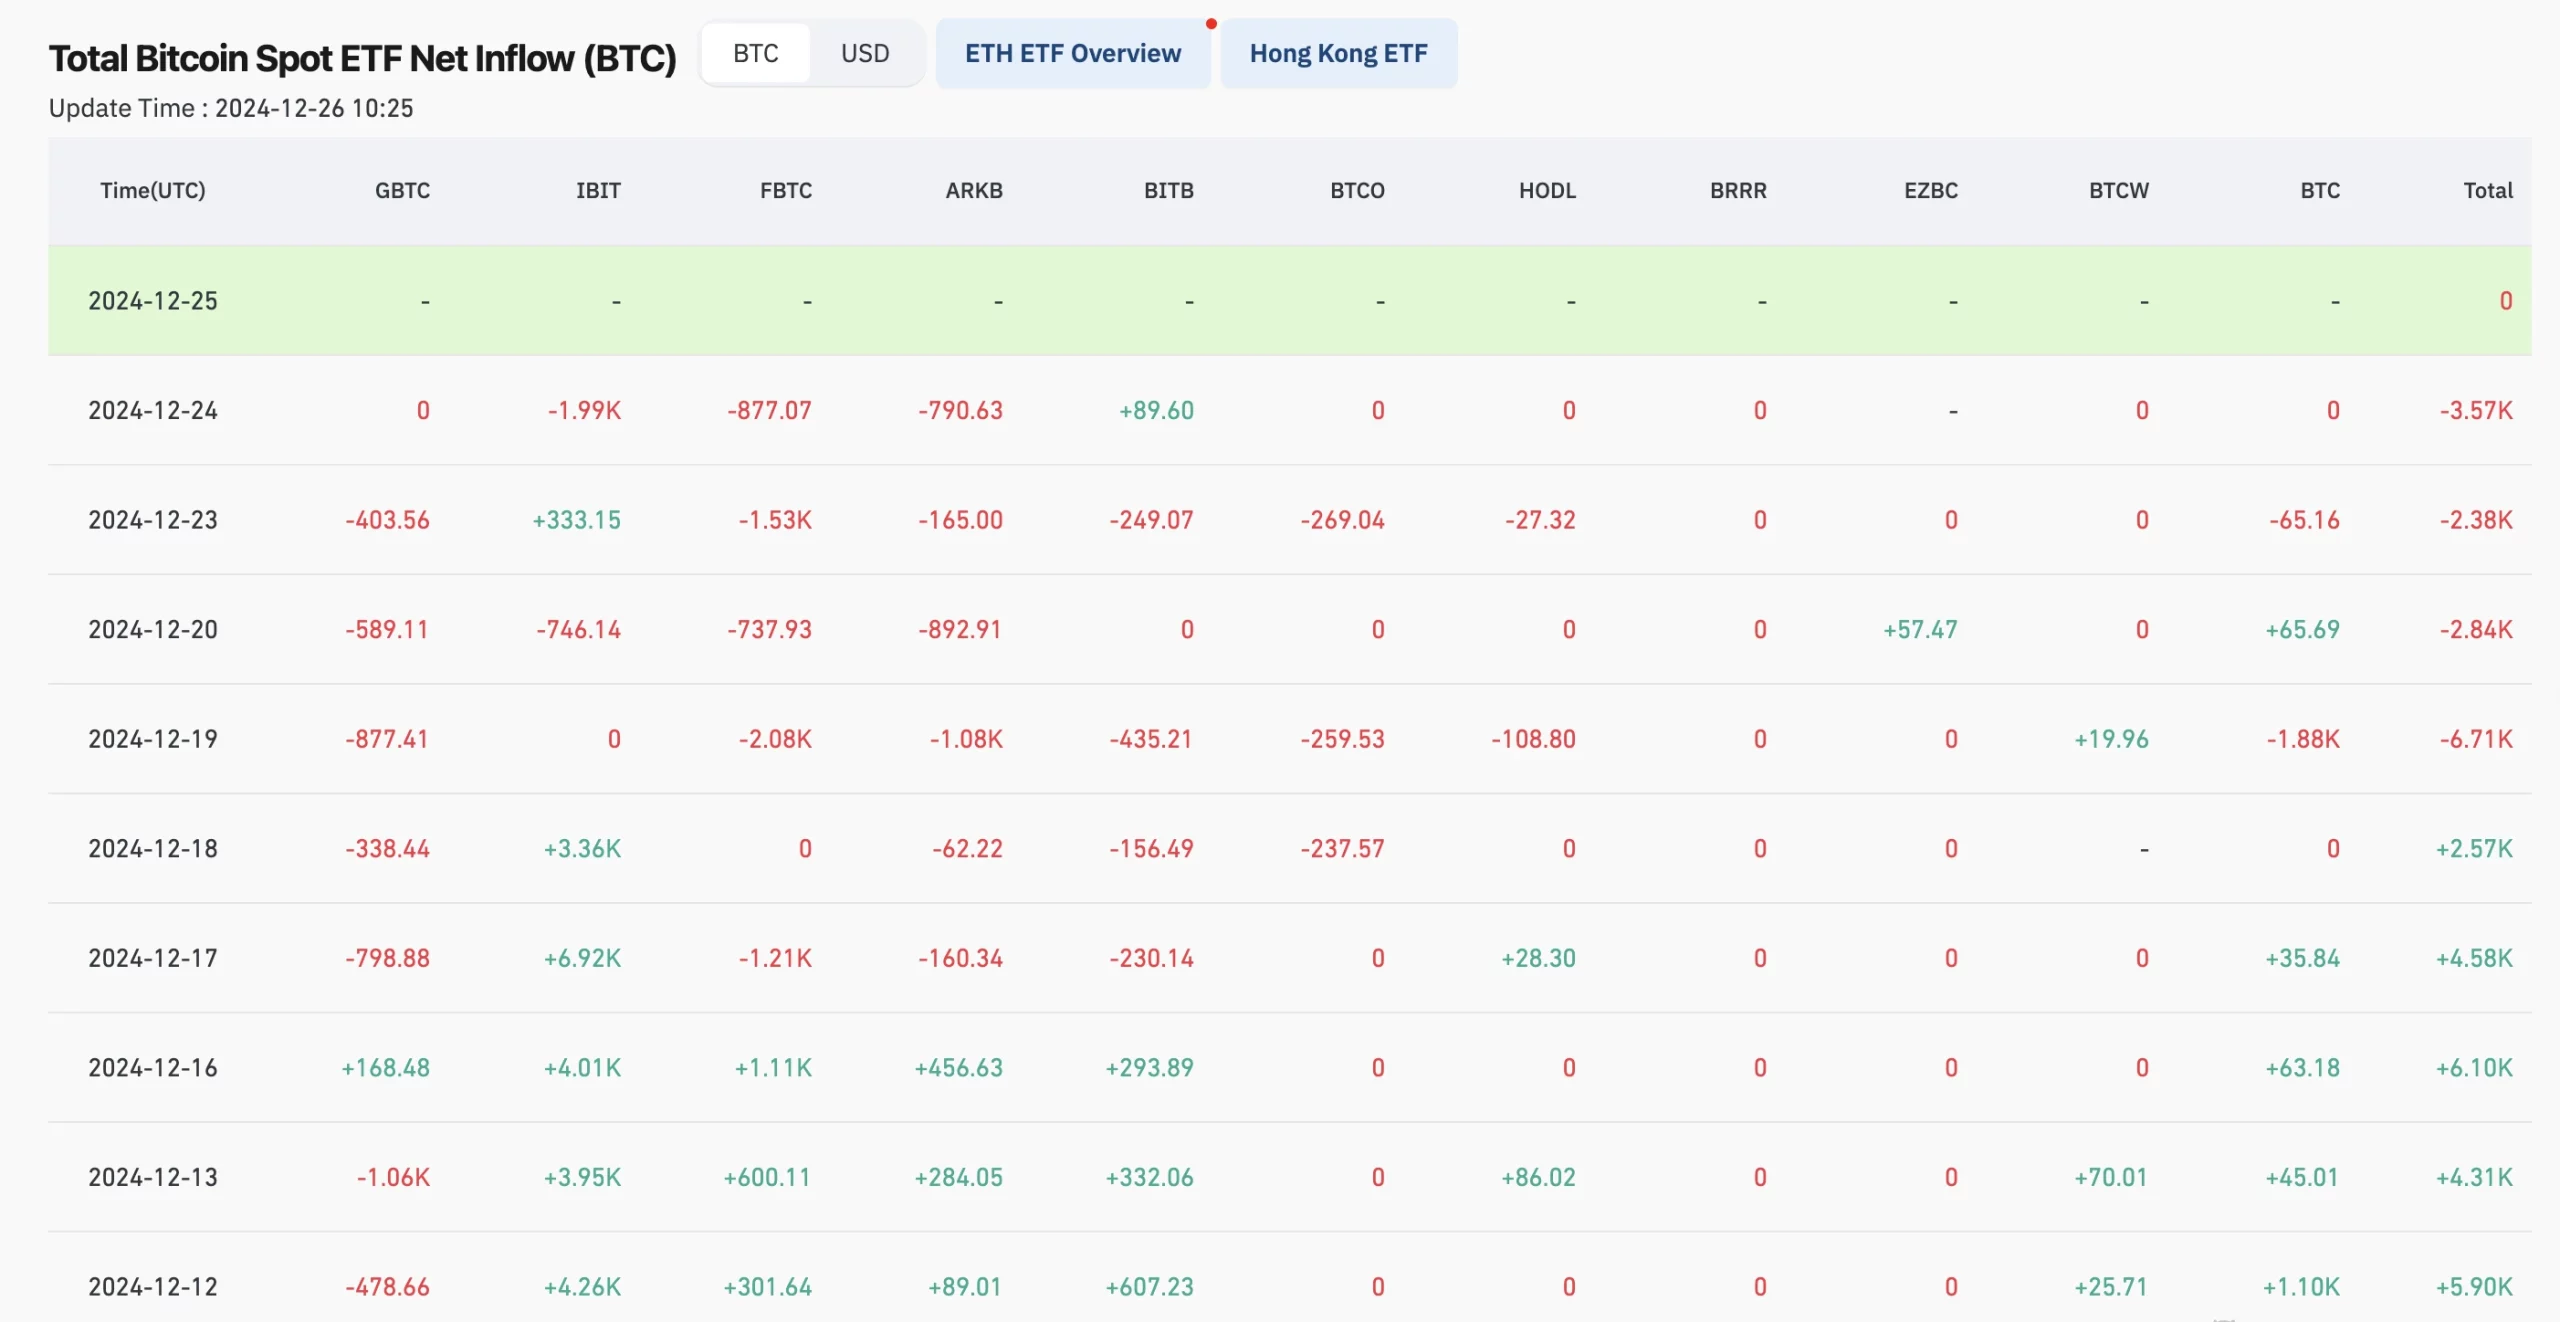Click the +86.02 HODL value
The width and height of the screenshot is (2560, 1322).
tap(1538, 1177)
